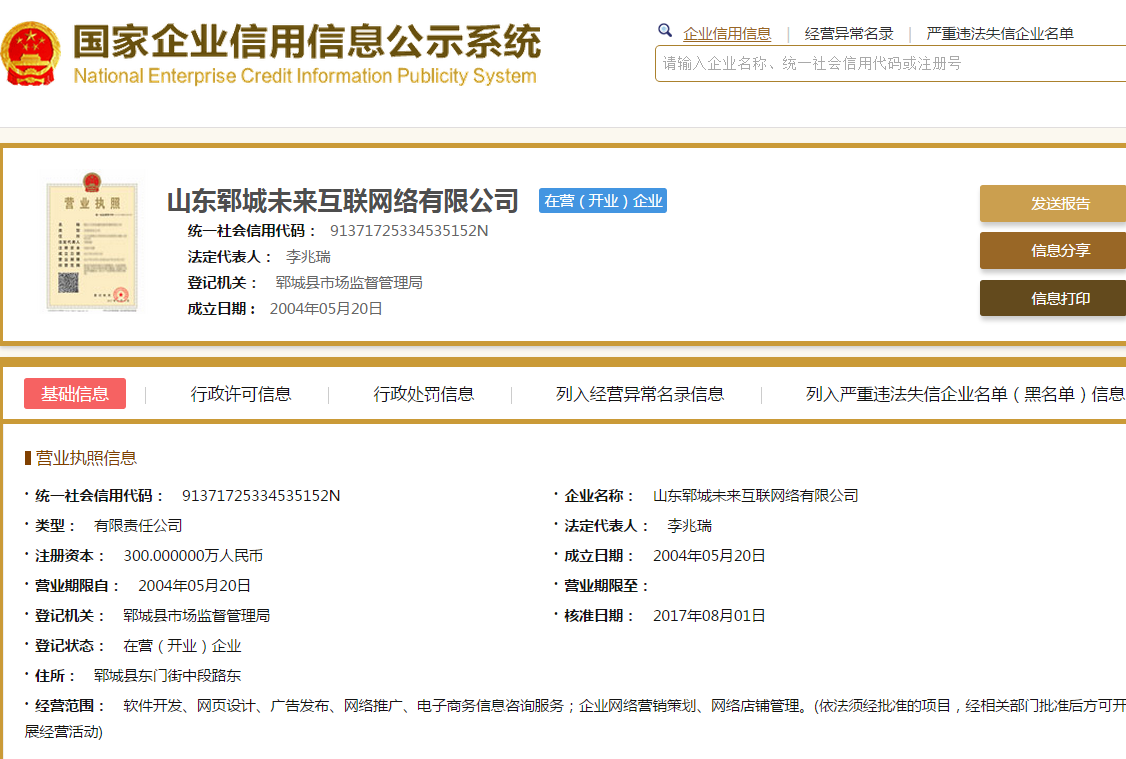Select 经营异常名录 search category
The image size is (1126, 759).
coord(849,34)
